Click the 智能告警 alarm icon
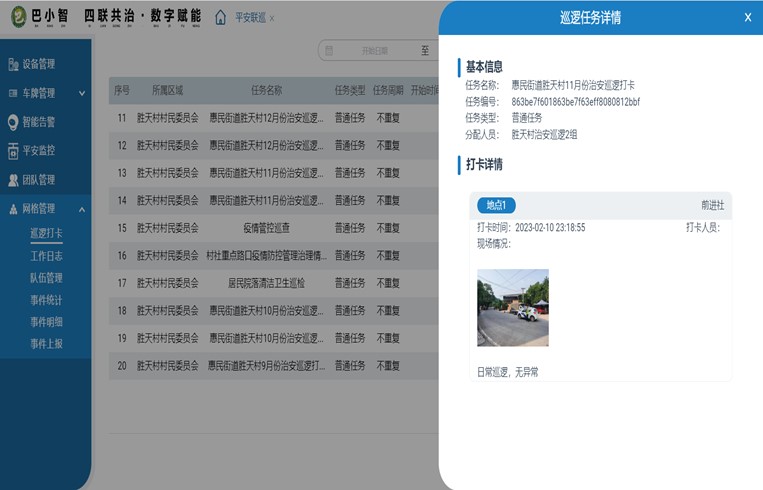Image resolution: width=763 pixels, height=490 pixels. pos(13,123)
